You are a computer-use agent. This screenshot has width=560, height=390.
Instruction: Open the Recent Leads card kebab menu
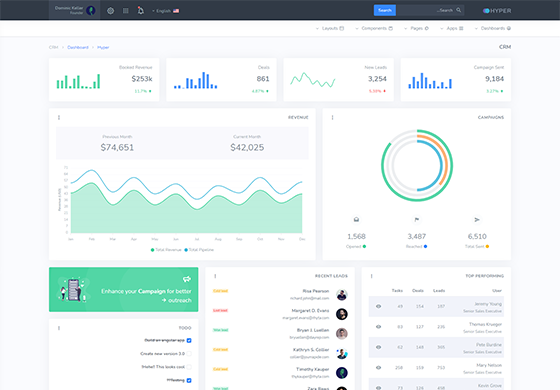[215, 276]
